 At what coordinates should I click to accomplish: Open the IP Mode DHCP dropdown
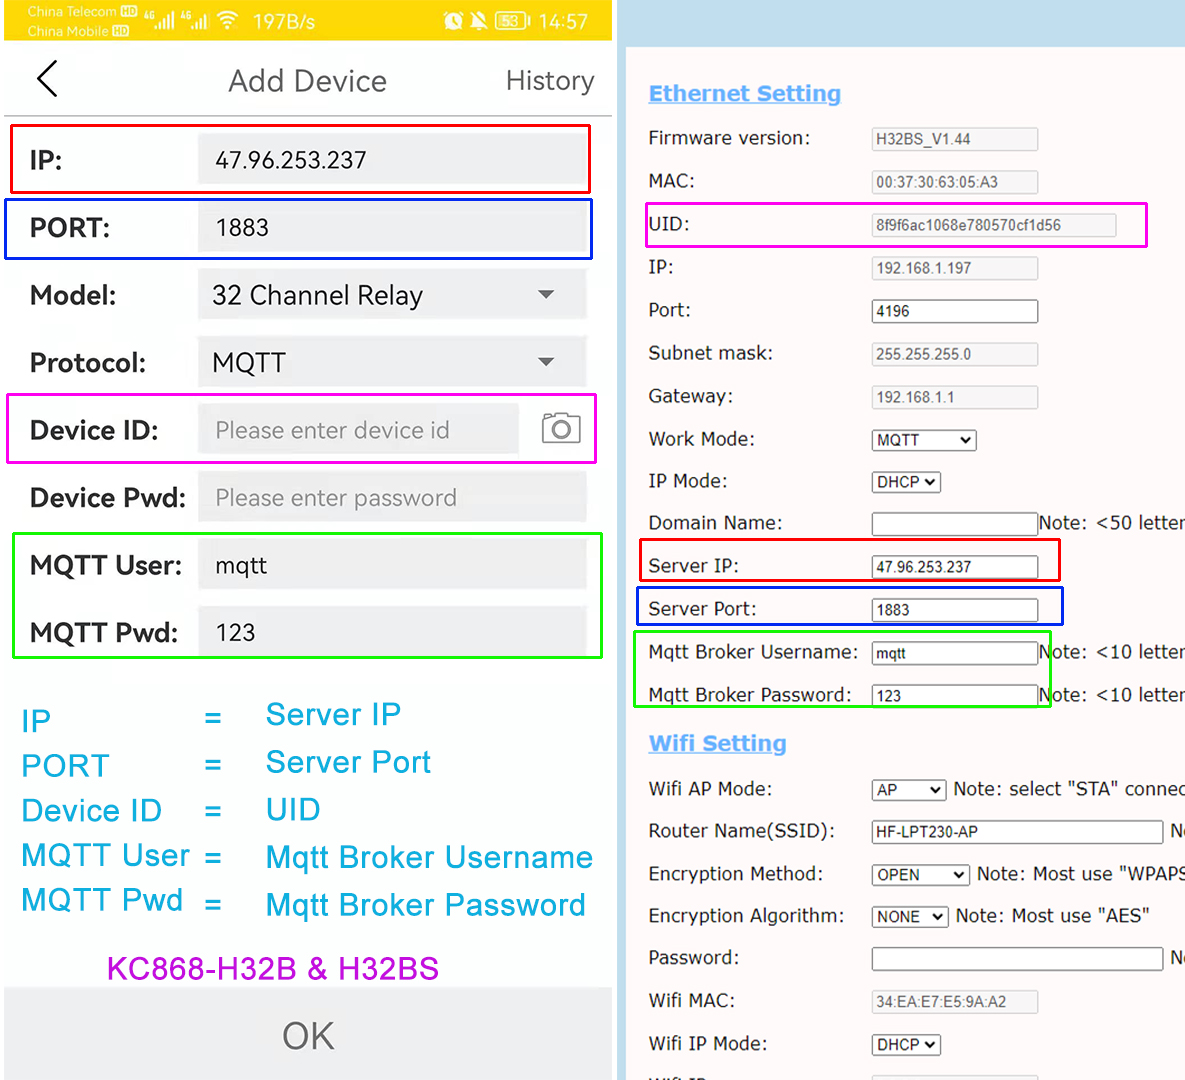pos(906,482)
